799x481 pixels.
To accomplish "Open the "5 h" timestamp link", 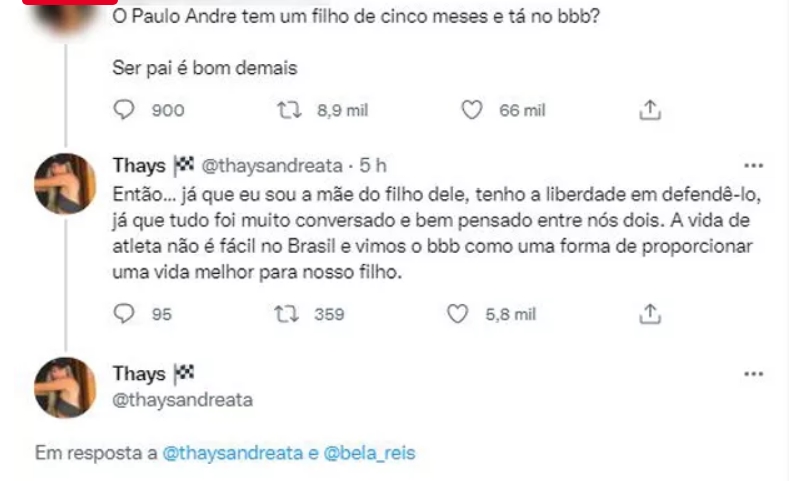I will coord(373,166).
